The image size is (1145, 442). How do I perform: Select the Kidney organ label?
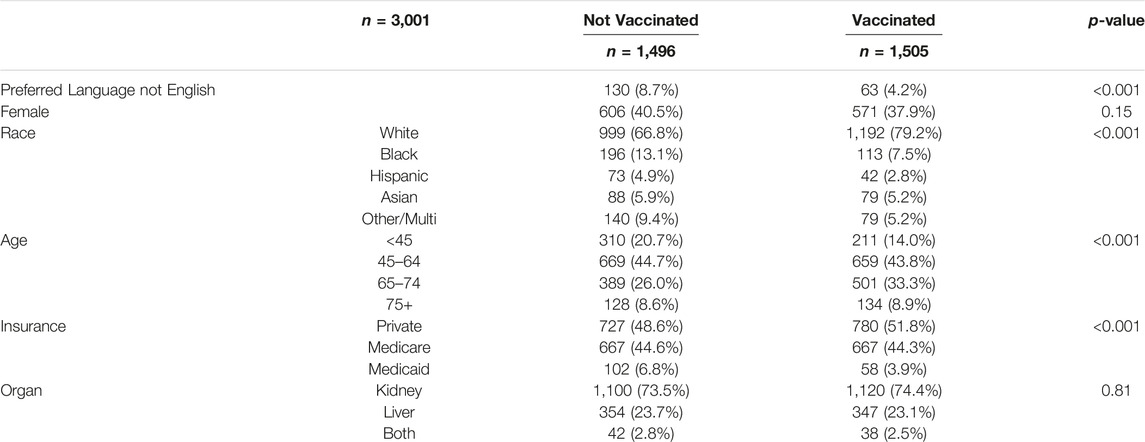click(x=399, y=389)
